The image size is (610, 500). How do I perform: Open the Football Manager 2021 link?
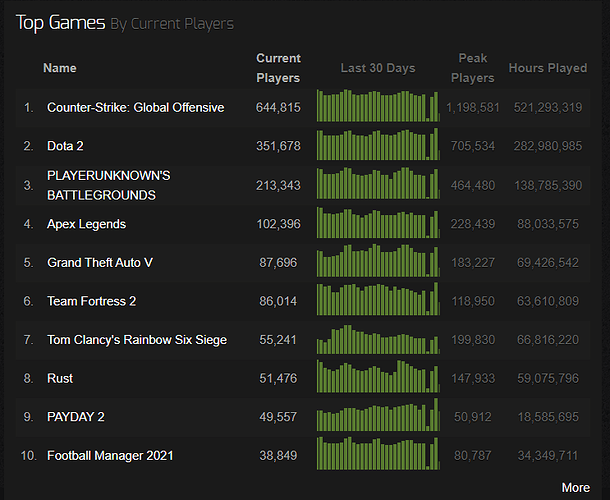click(110, 455)
